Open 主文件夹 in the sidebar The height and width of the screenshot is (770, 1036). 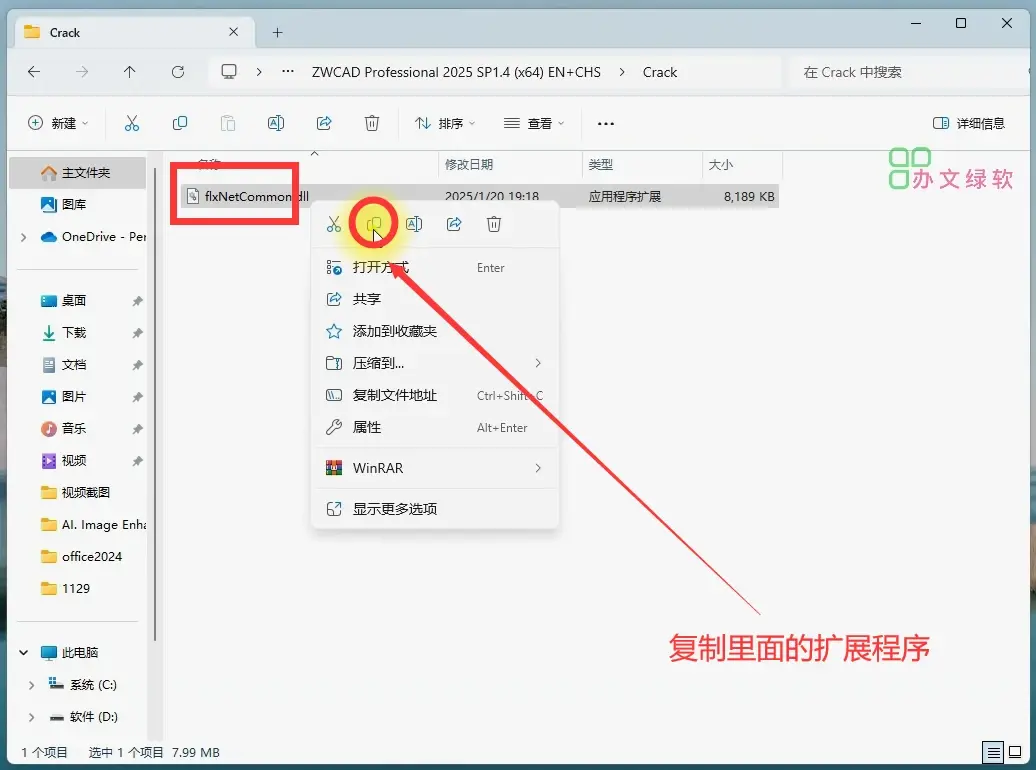pos(78,173)
